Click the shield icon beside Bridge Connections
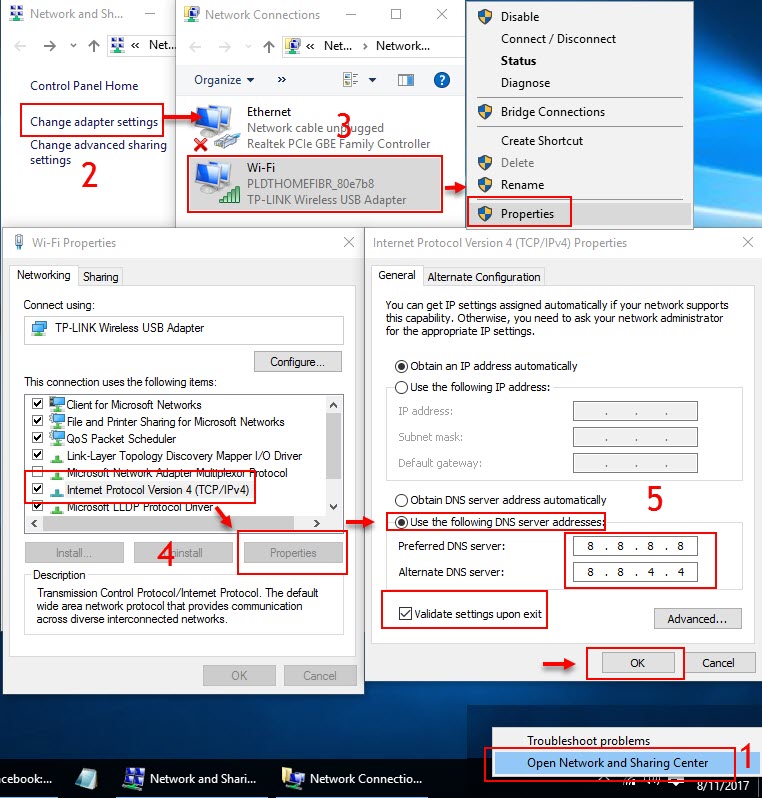 coord(485,111)
